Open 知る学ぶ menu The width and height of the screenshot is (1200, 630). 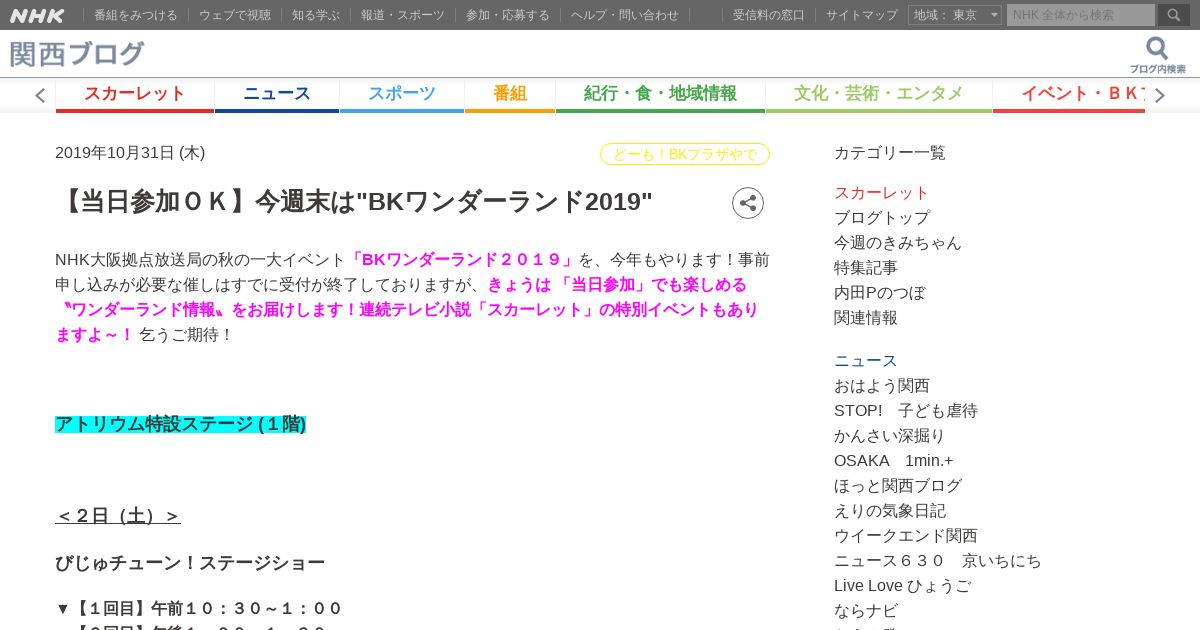[316, 15]
